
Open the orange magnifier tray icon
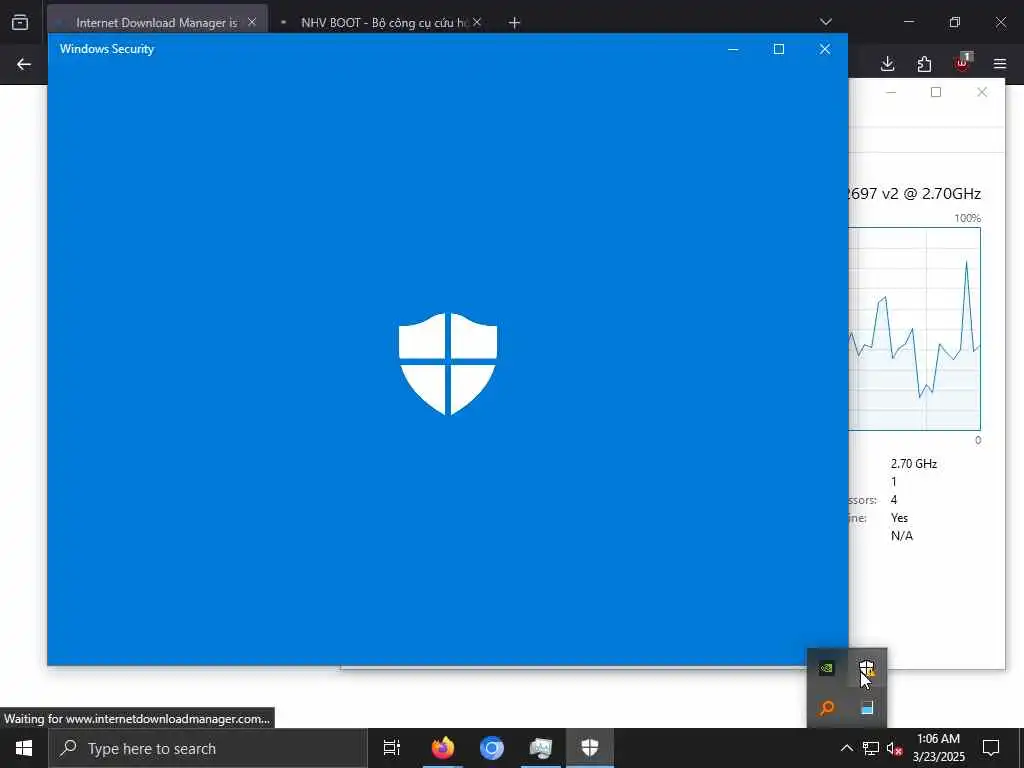click(x=827, y=708)
